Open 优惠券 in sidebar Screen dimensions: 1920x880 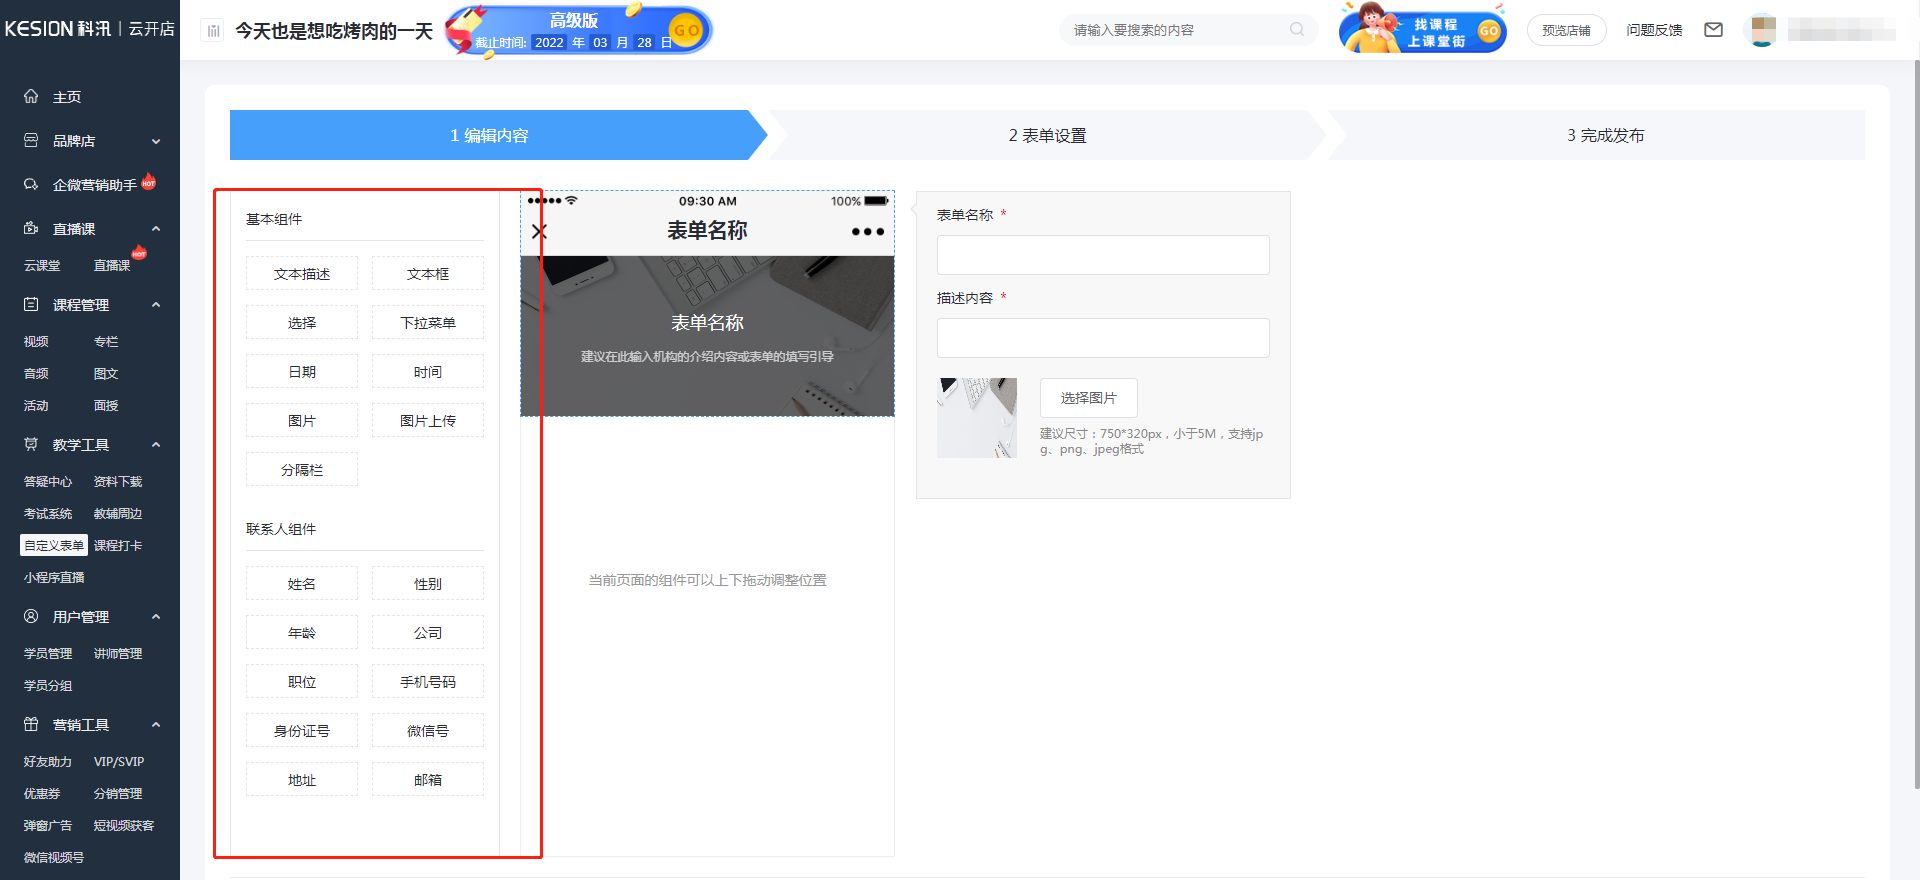pos(42,794)
